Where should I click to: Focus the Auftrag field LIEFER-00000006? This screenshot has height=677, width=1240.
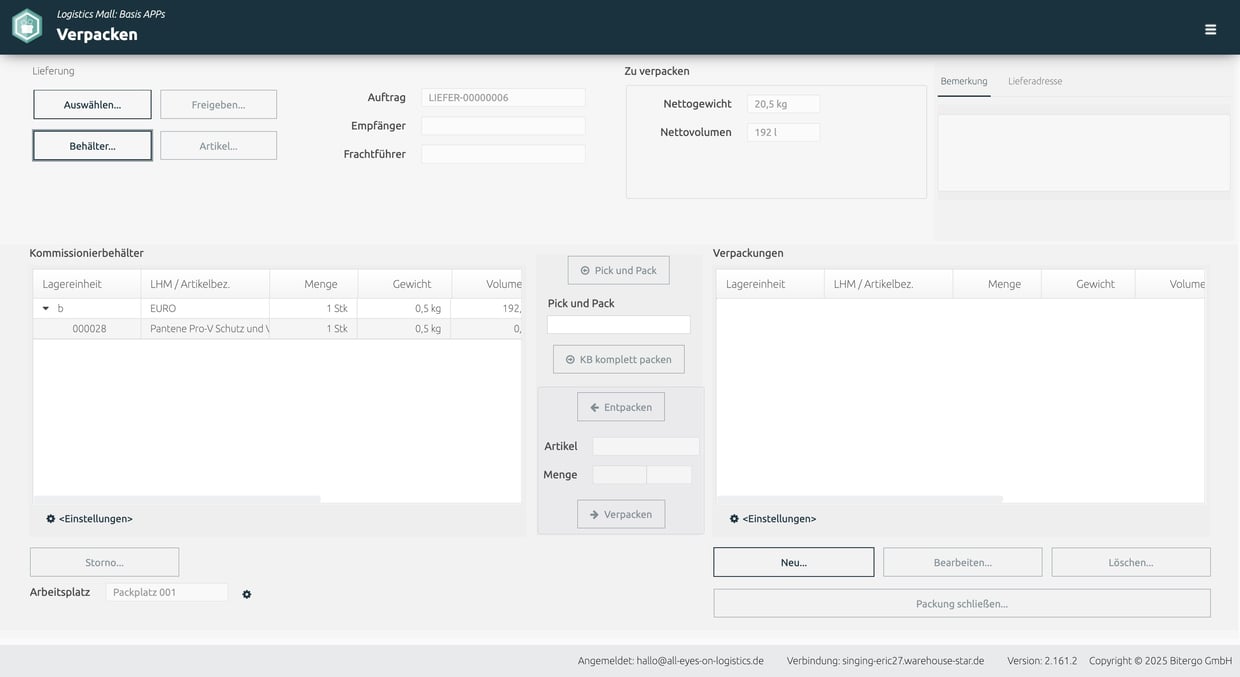point(503,98)
